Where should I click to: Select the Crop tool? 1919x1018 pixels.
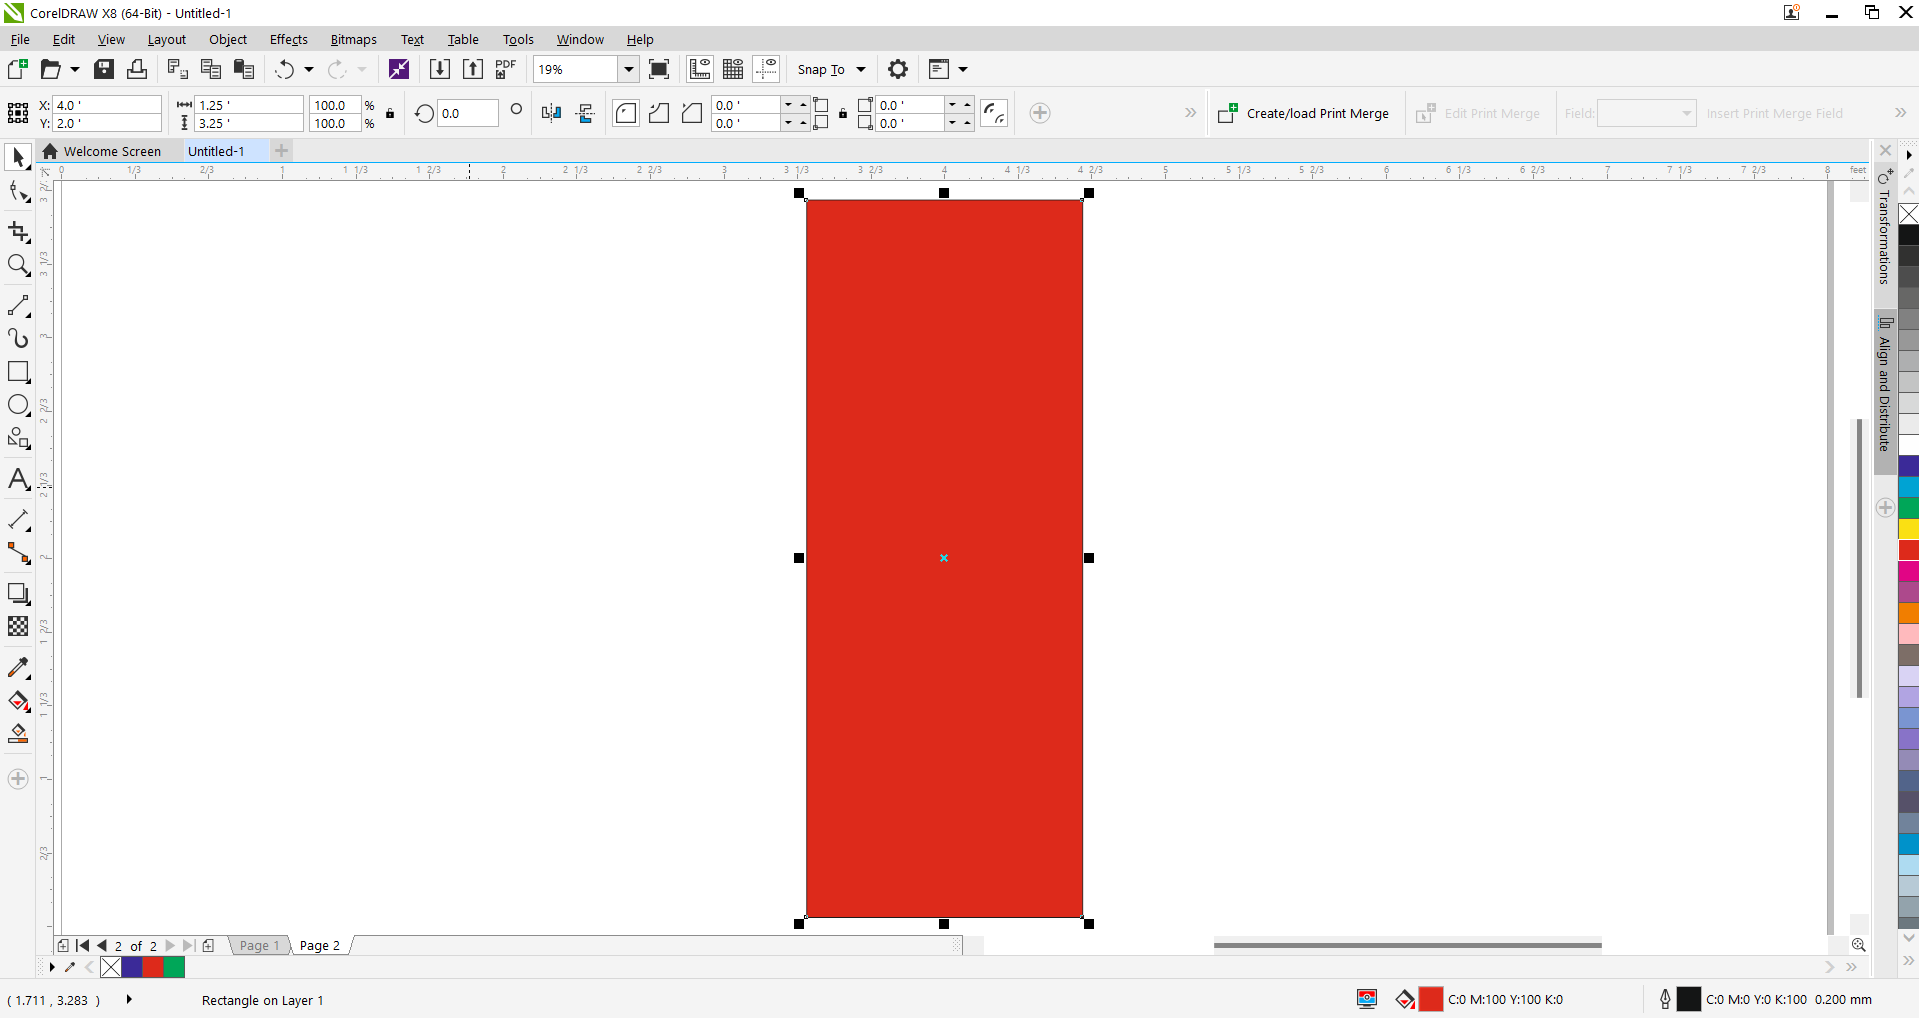(x=18, y=232)
